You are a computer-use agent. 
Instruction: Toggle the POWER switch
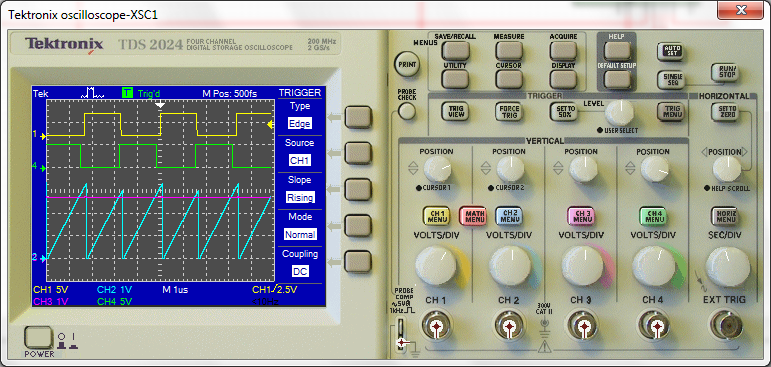click(37, 338)
